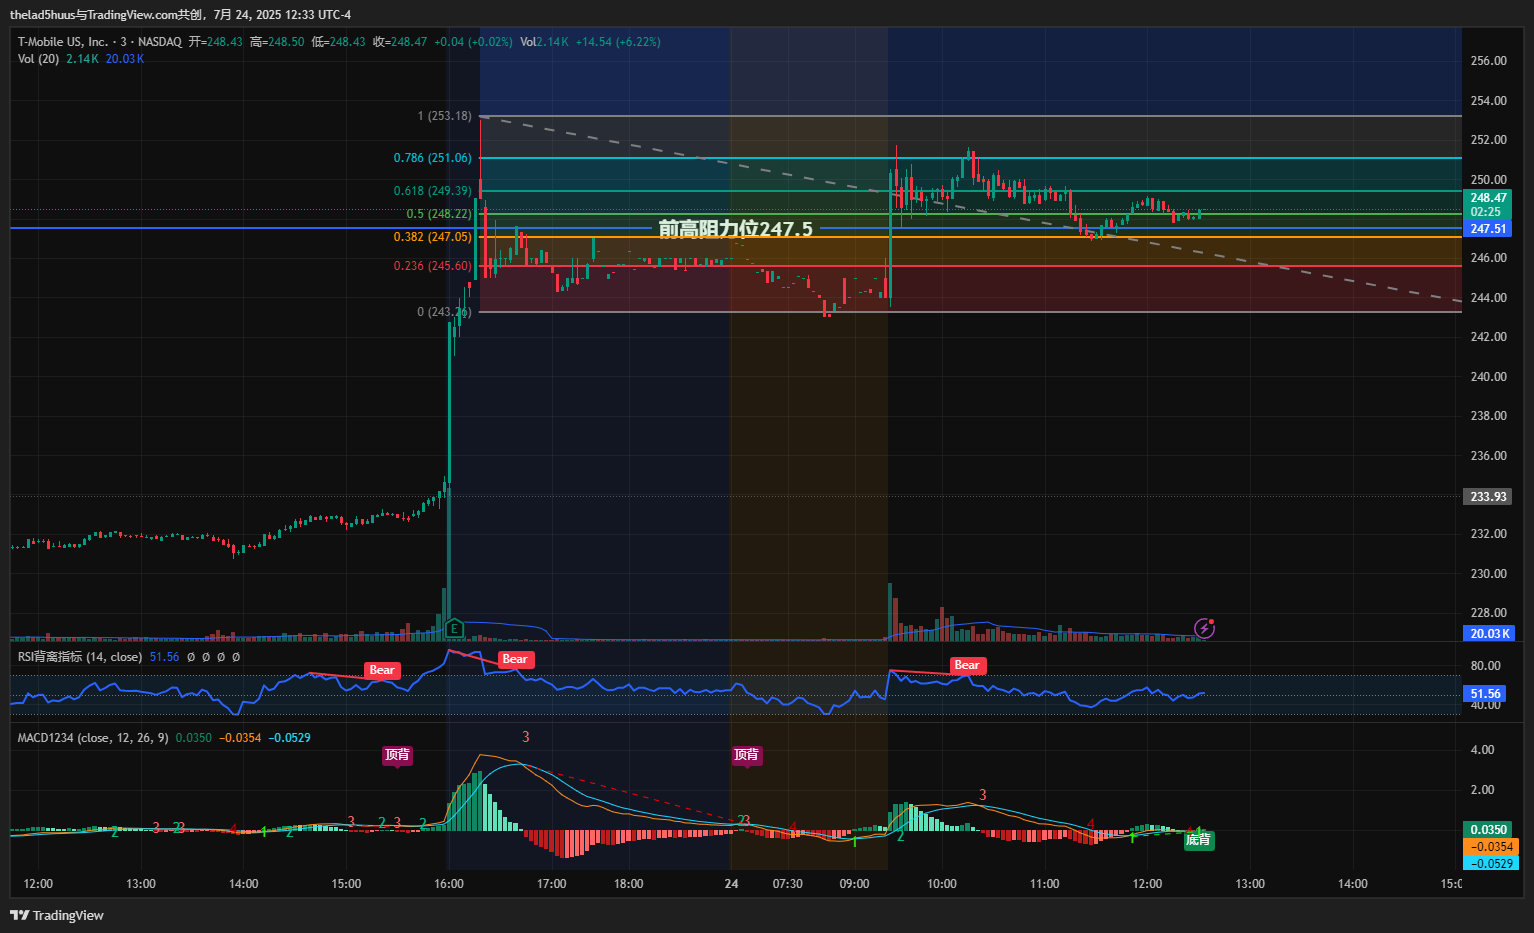
Task: Click the 09:00 time axis label
Action: [x=854, y=884]
